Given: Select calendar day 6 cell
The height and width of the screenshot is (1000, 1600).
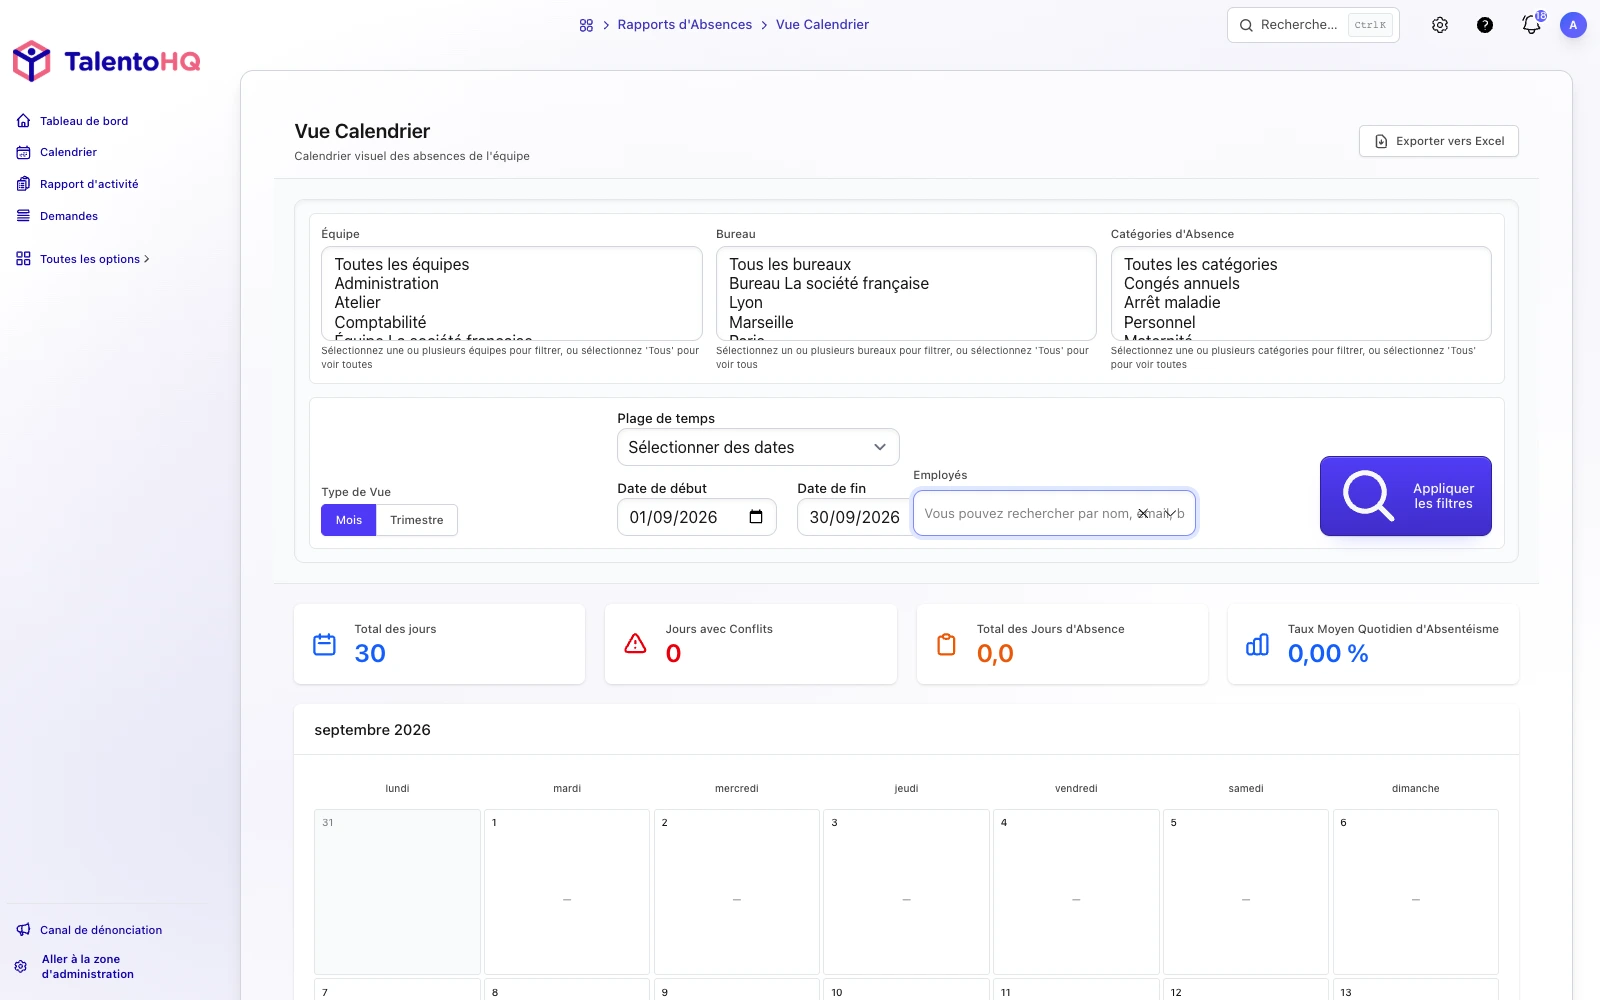Looking at the screenshot, I should [1416, 892].
